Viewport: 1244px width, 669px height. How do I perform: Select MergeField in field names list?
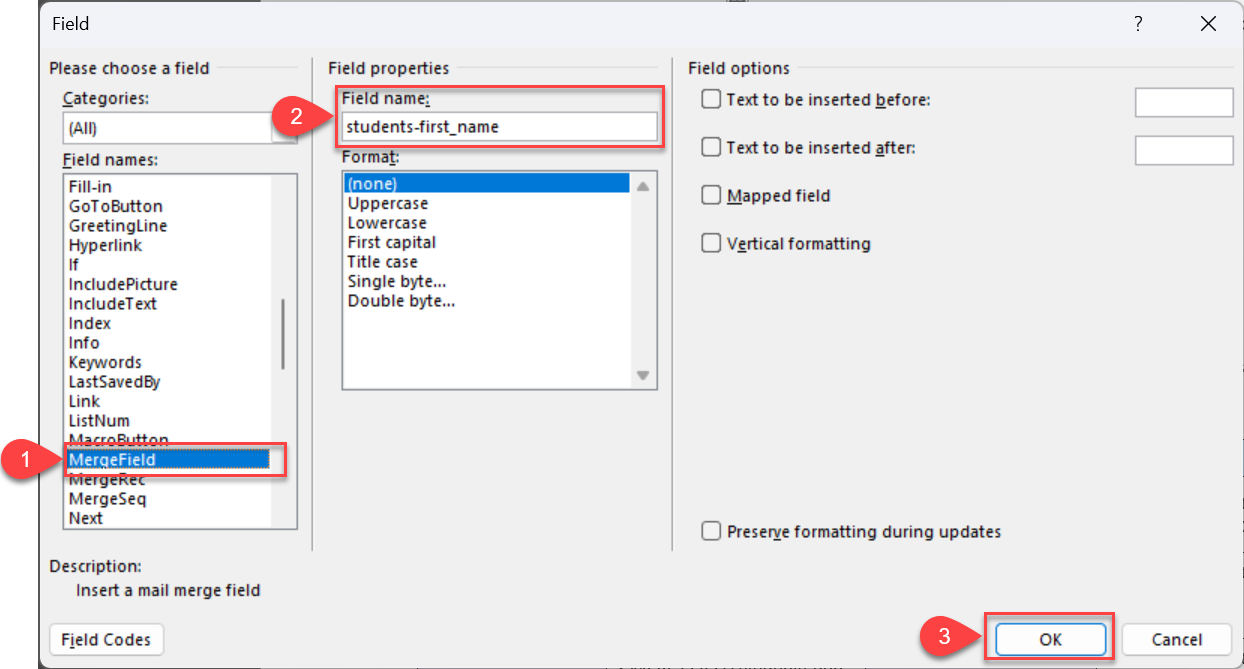point(112,460)
